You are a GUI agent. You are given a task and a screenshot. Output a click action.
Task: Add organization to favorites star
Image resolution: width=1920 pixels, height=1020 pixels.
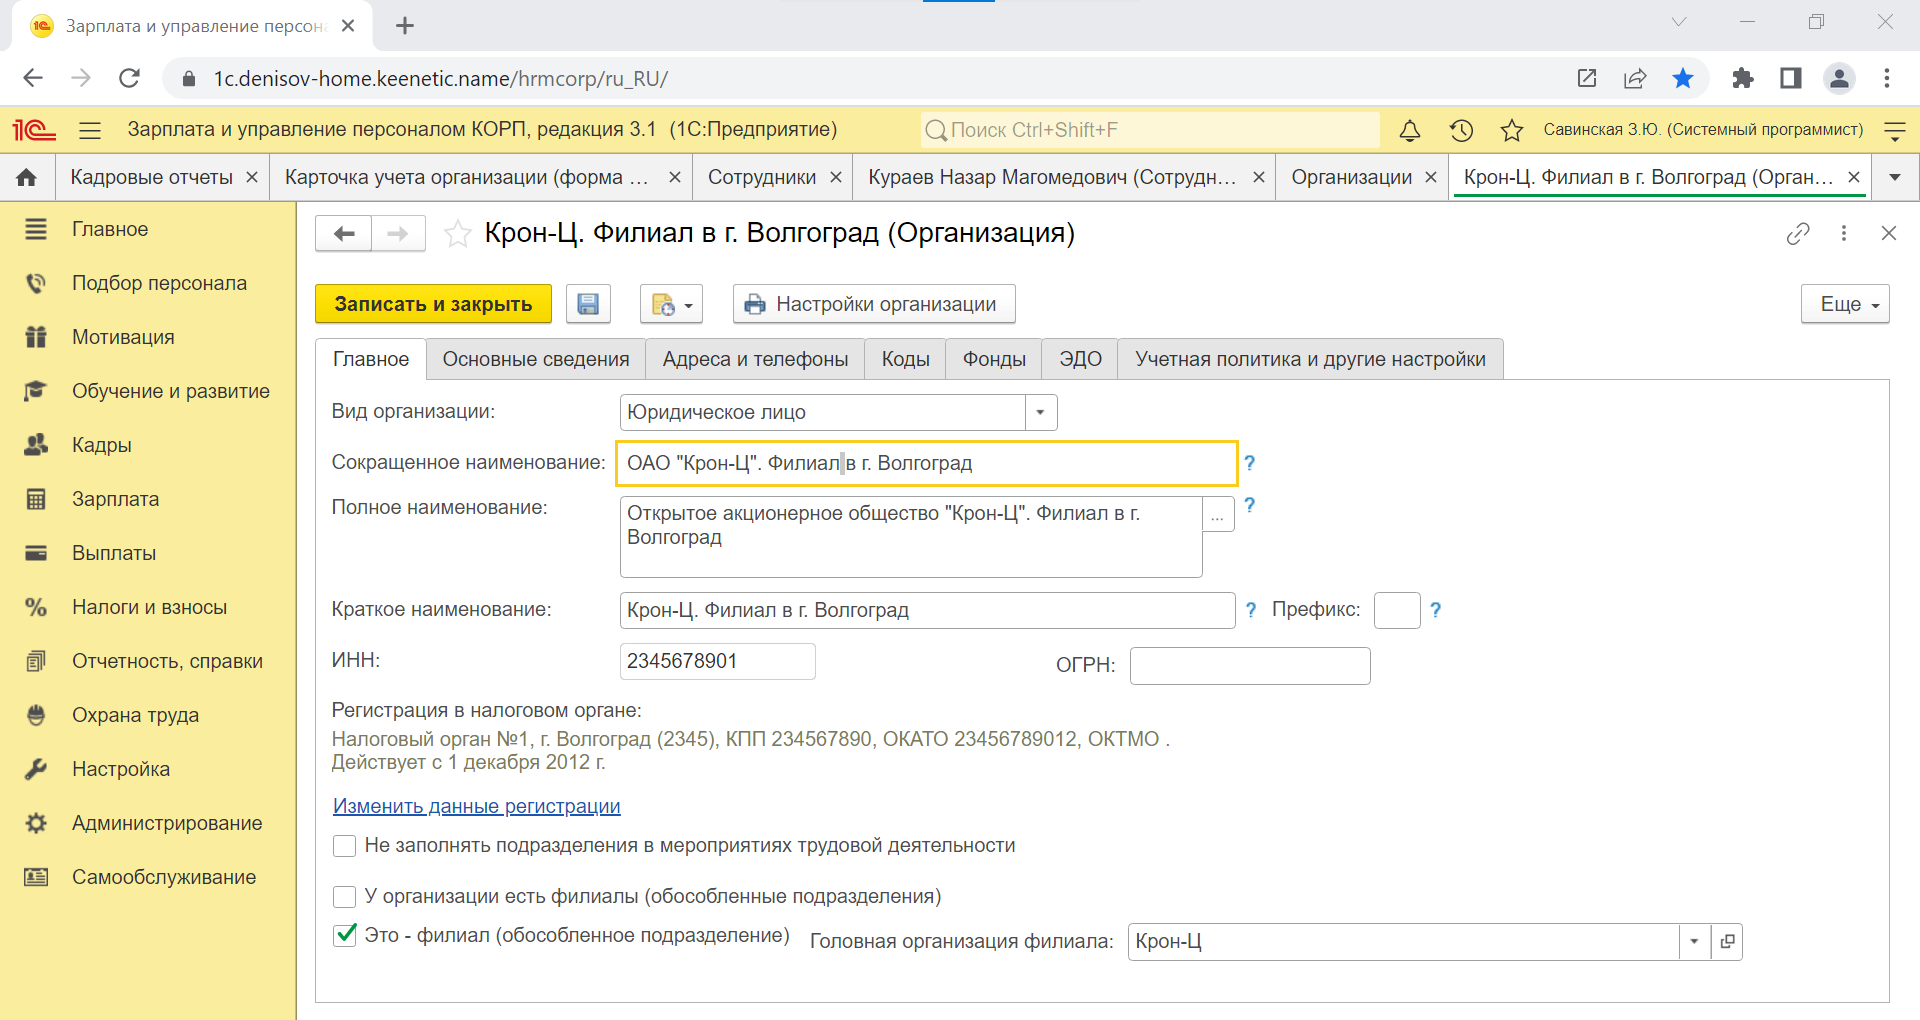click(458, 233)
